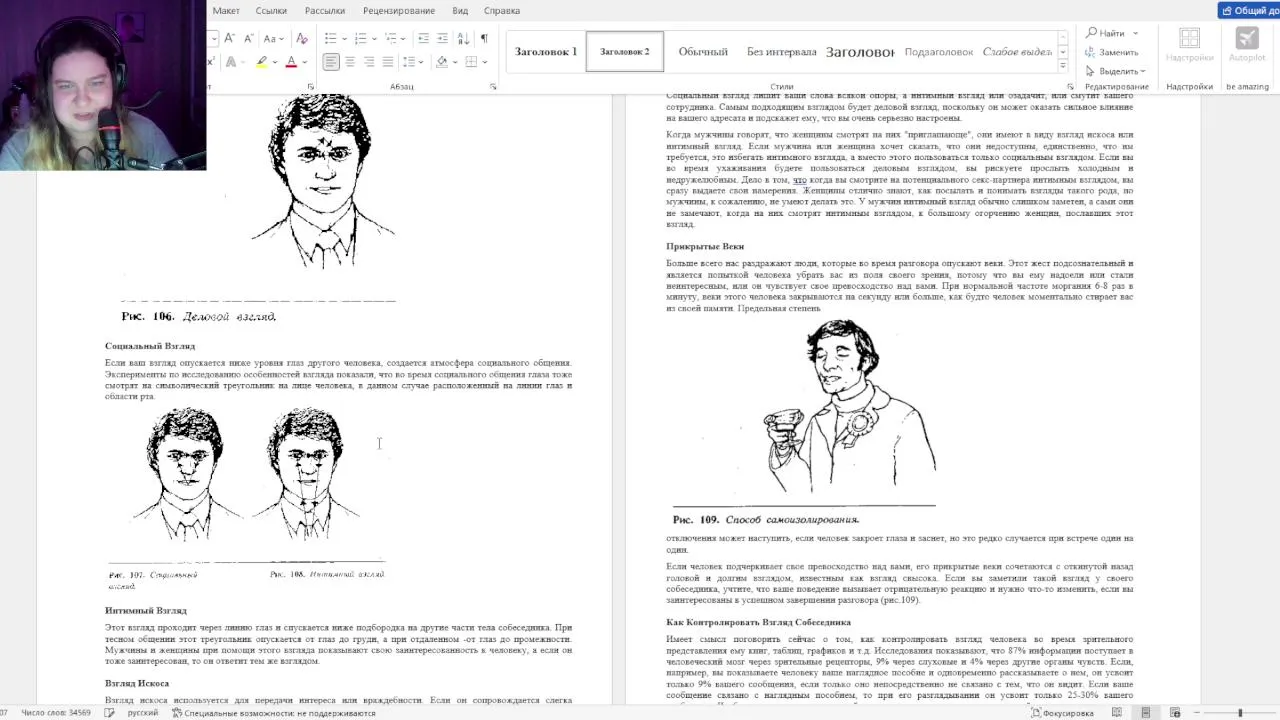Open the Шрифт group dialog launcher
1280x720 pixels.
coord(310,87)
